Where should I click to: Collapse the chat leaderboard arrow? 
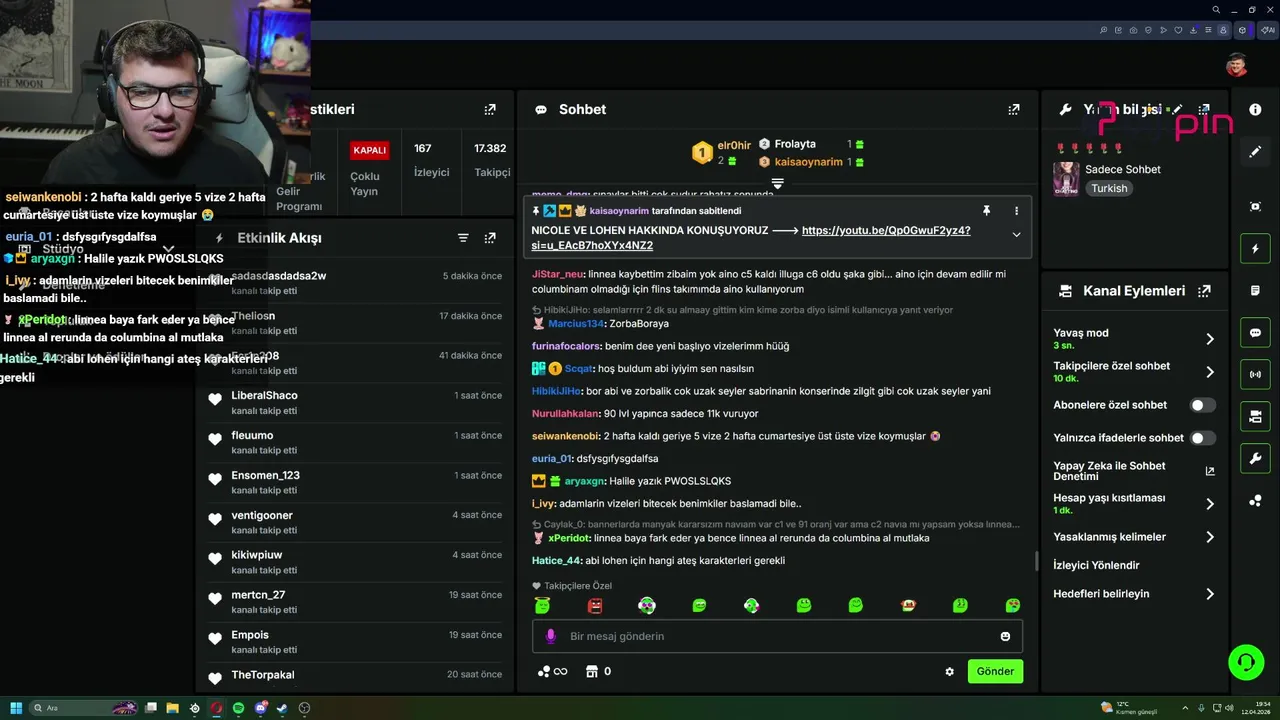point(777,184)
